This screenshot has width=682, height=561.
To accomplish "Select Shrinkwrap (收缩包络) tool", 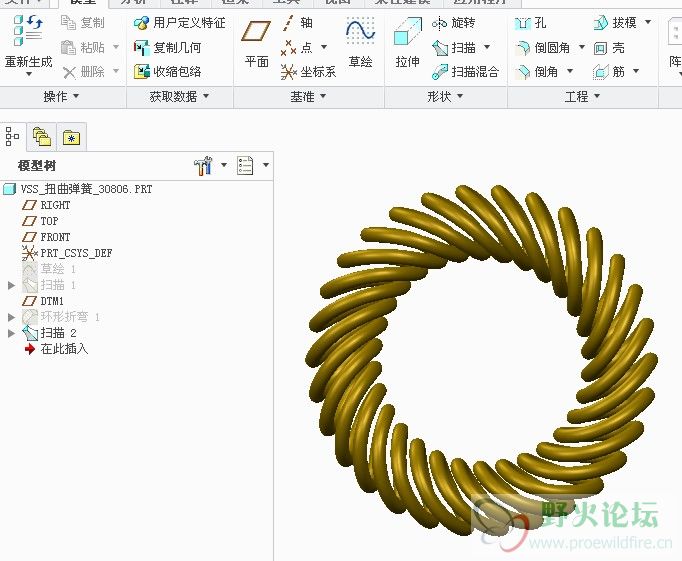I will 167,71.
